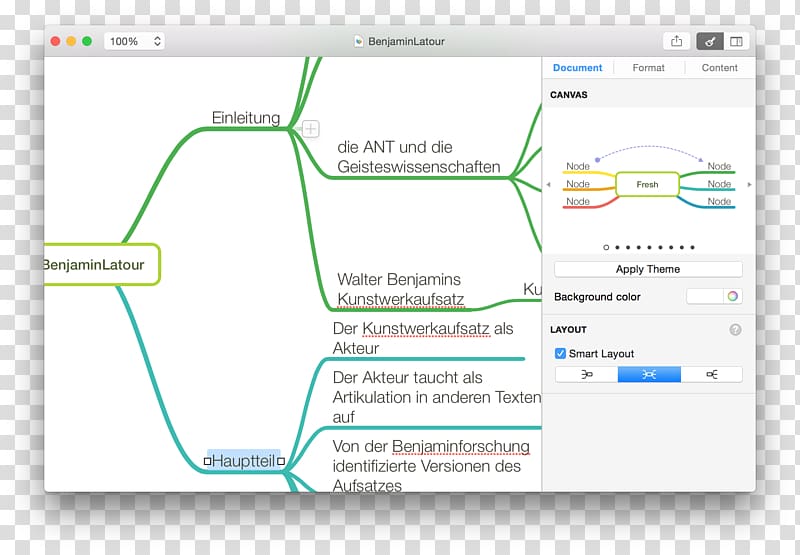Select the Fresh theme preview thumbnail
This screenshot has width=800, height=555.
648,180
